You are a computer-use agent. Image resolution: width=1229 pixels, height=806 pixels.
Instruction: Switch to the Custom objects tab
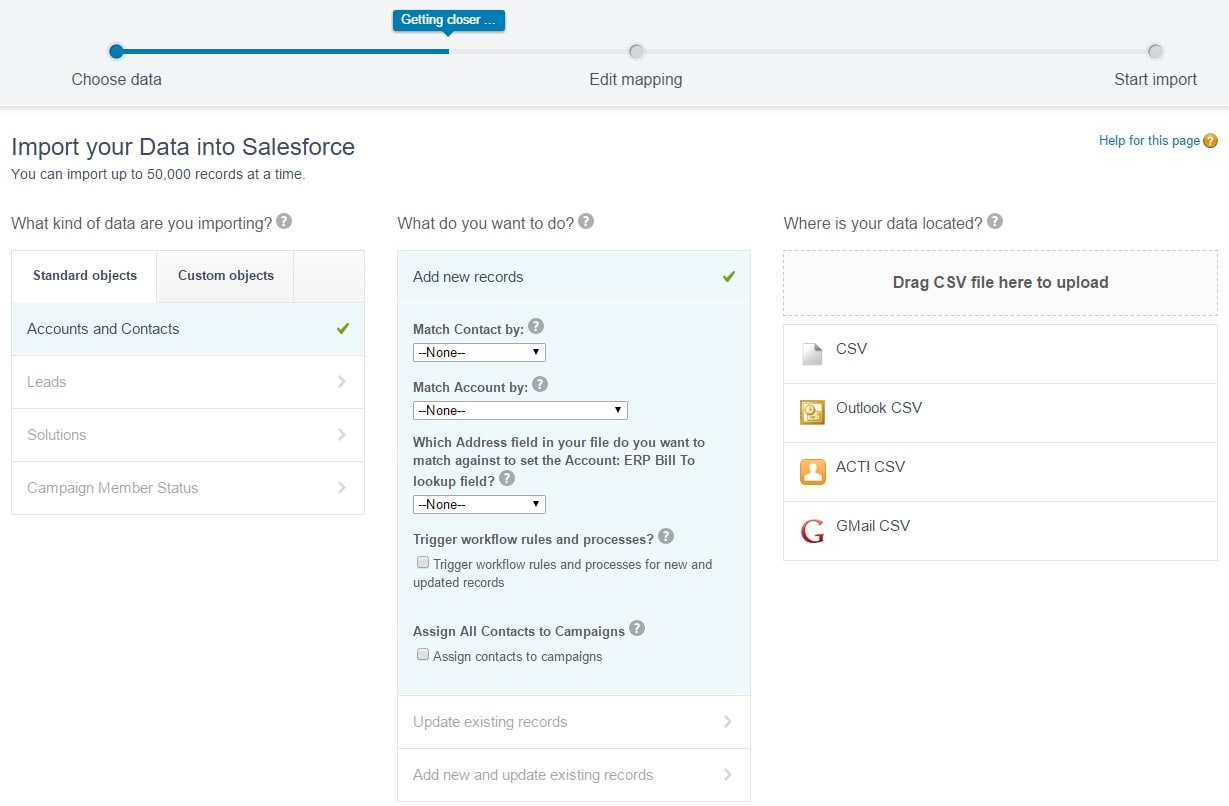pyautogui.click(x=225, y=276)
